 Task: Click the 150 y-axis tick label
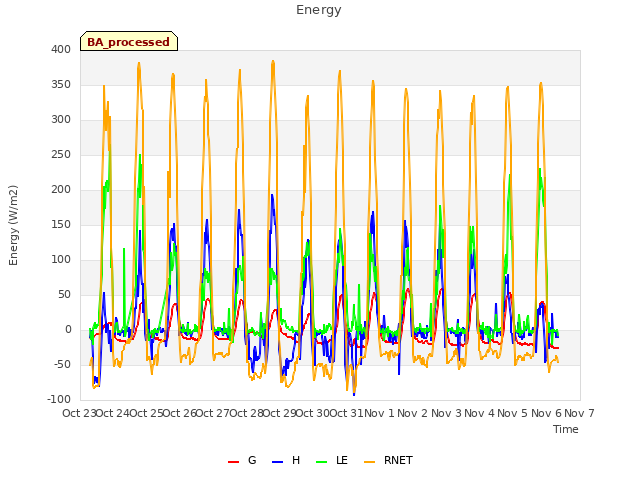(61, 224)
